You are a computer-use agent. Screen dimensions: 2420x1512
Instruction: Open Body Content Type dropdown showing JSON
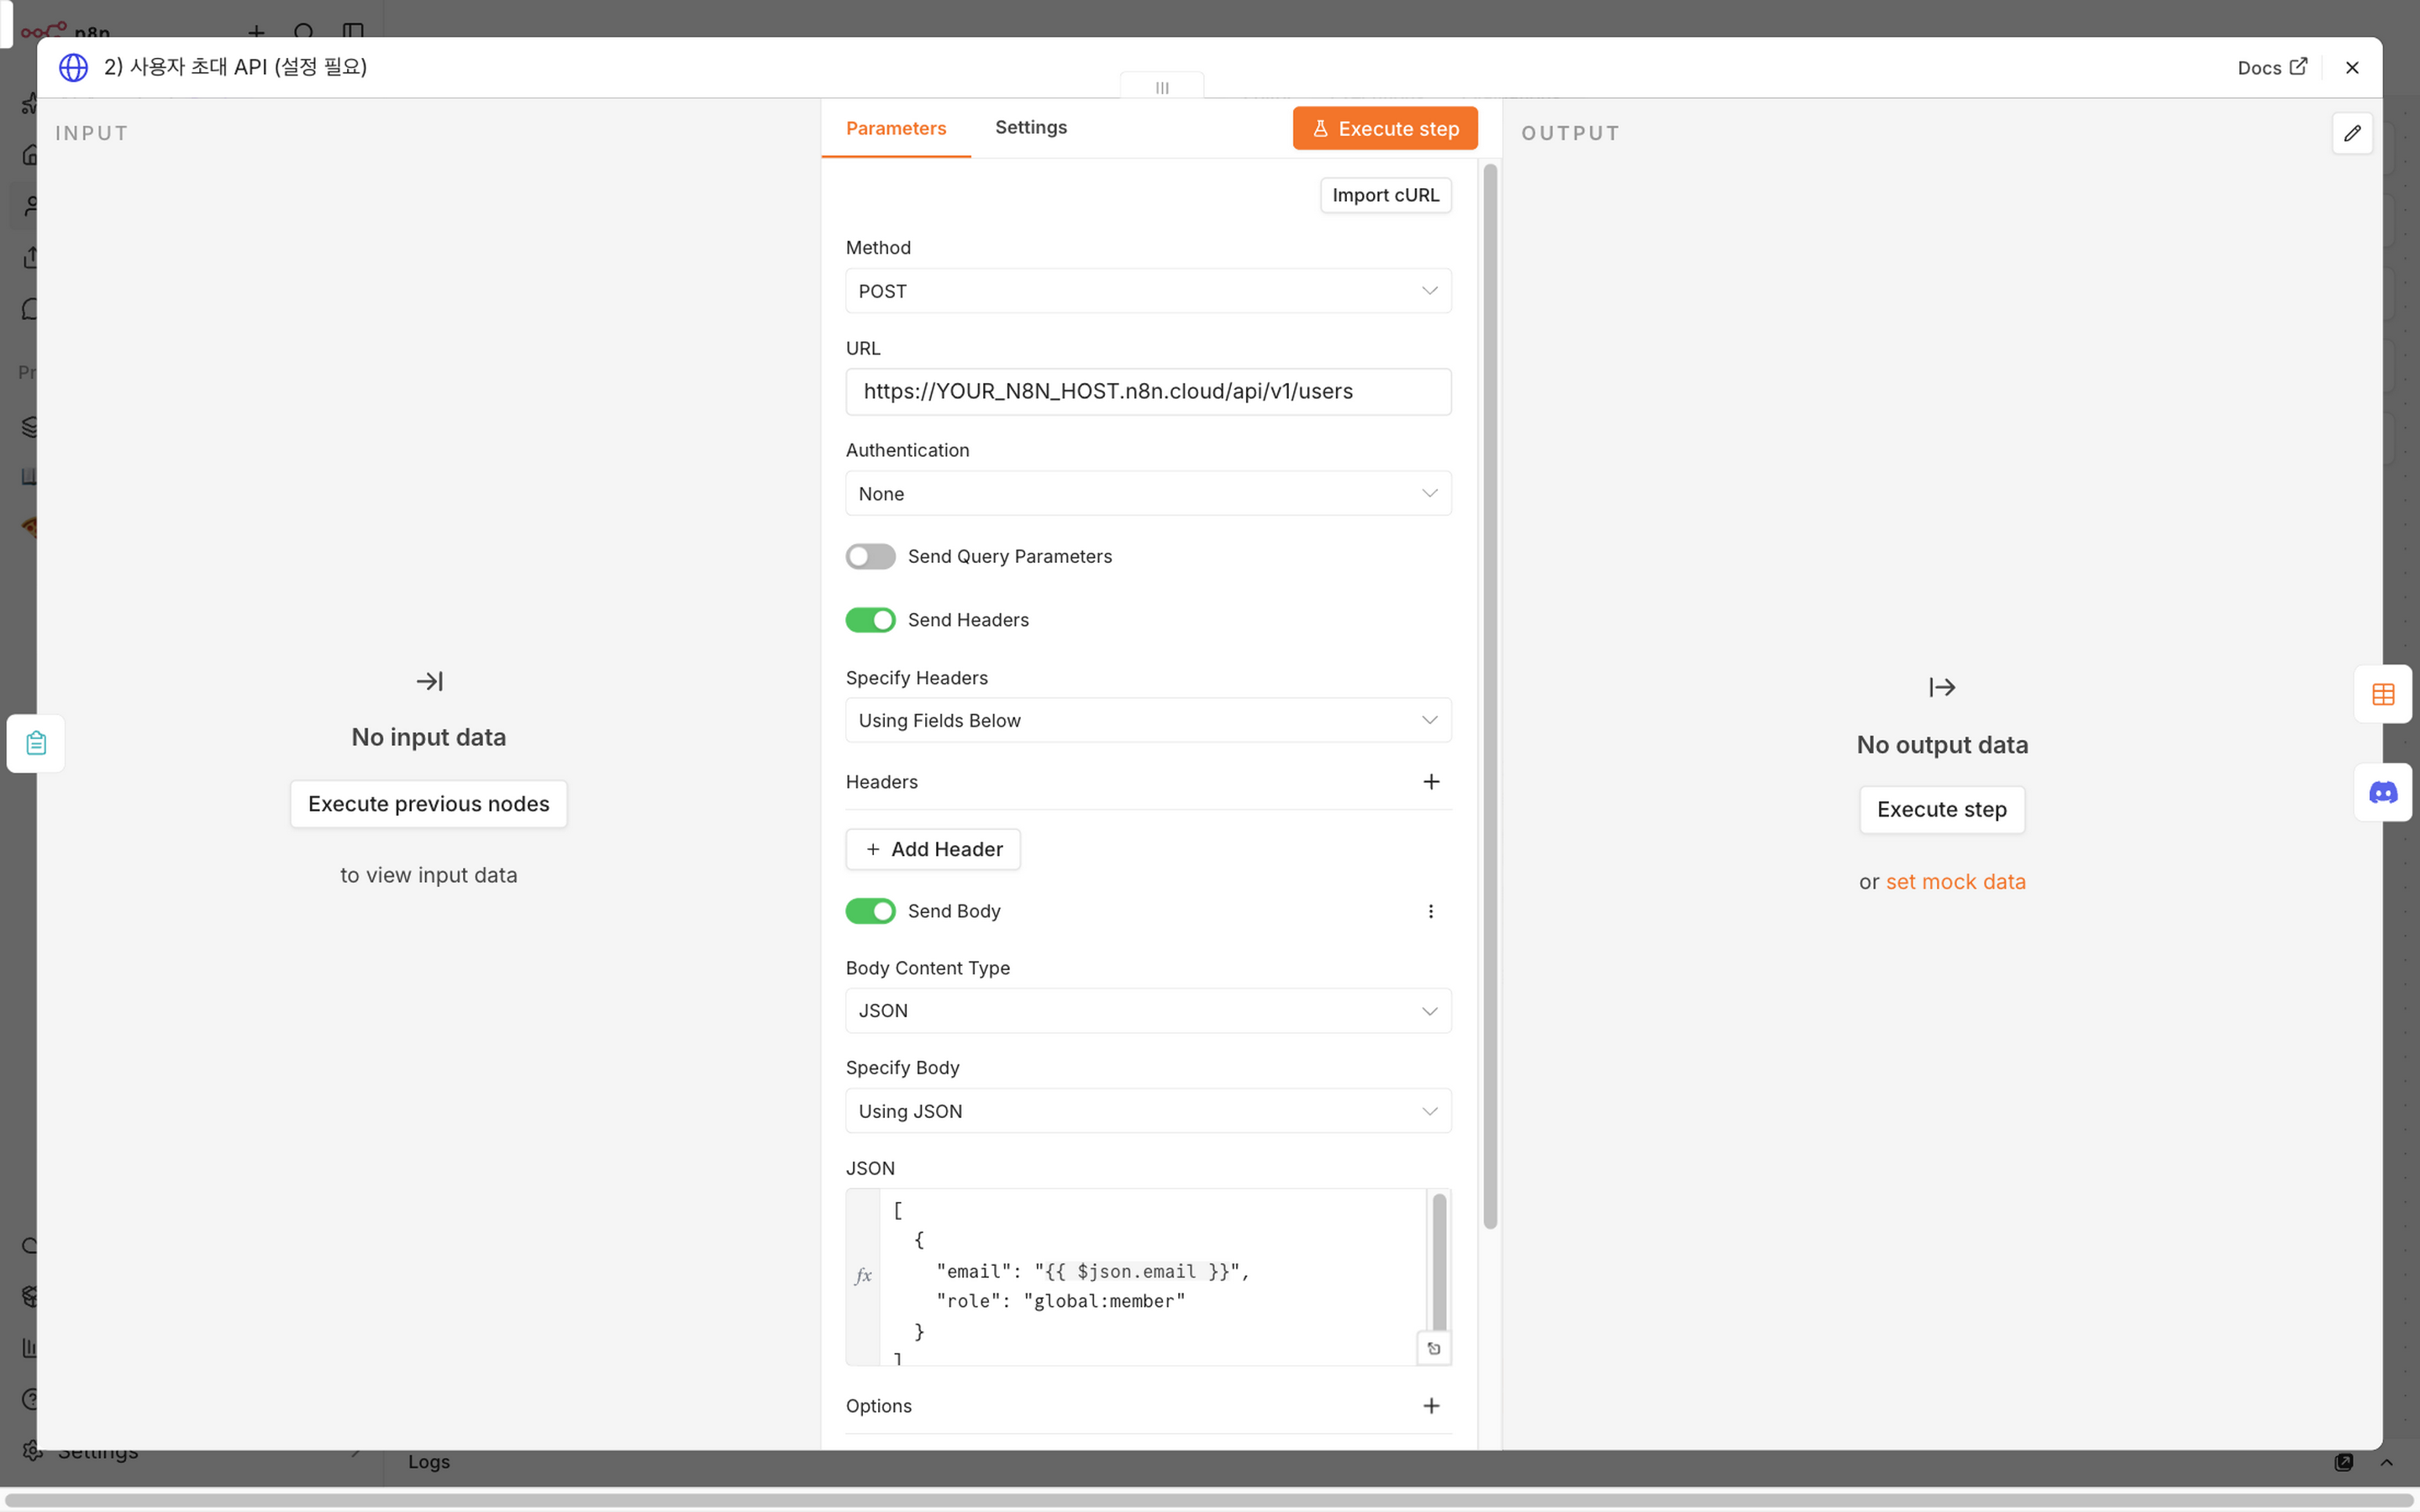(1148, 1011)
